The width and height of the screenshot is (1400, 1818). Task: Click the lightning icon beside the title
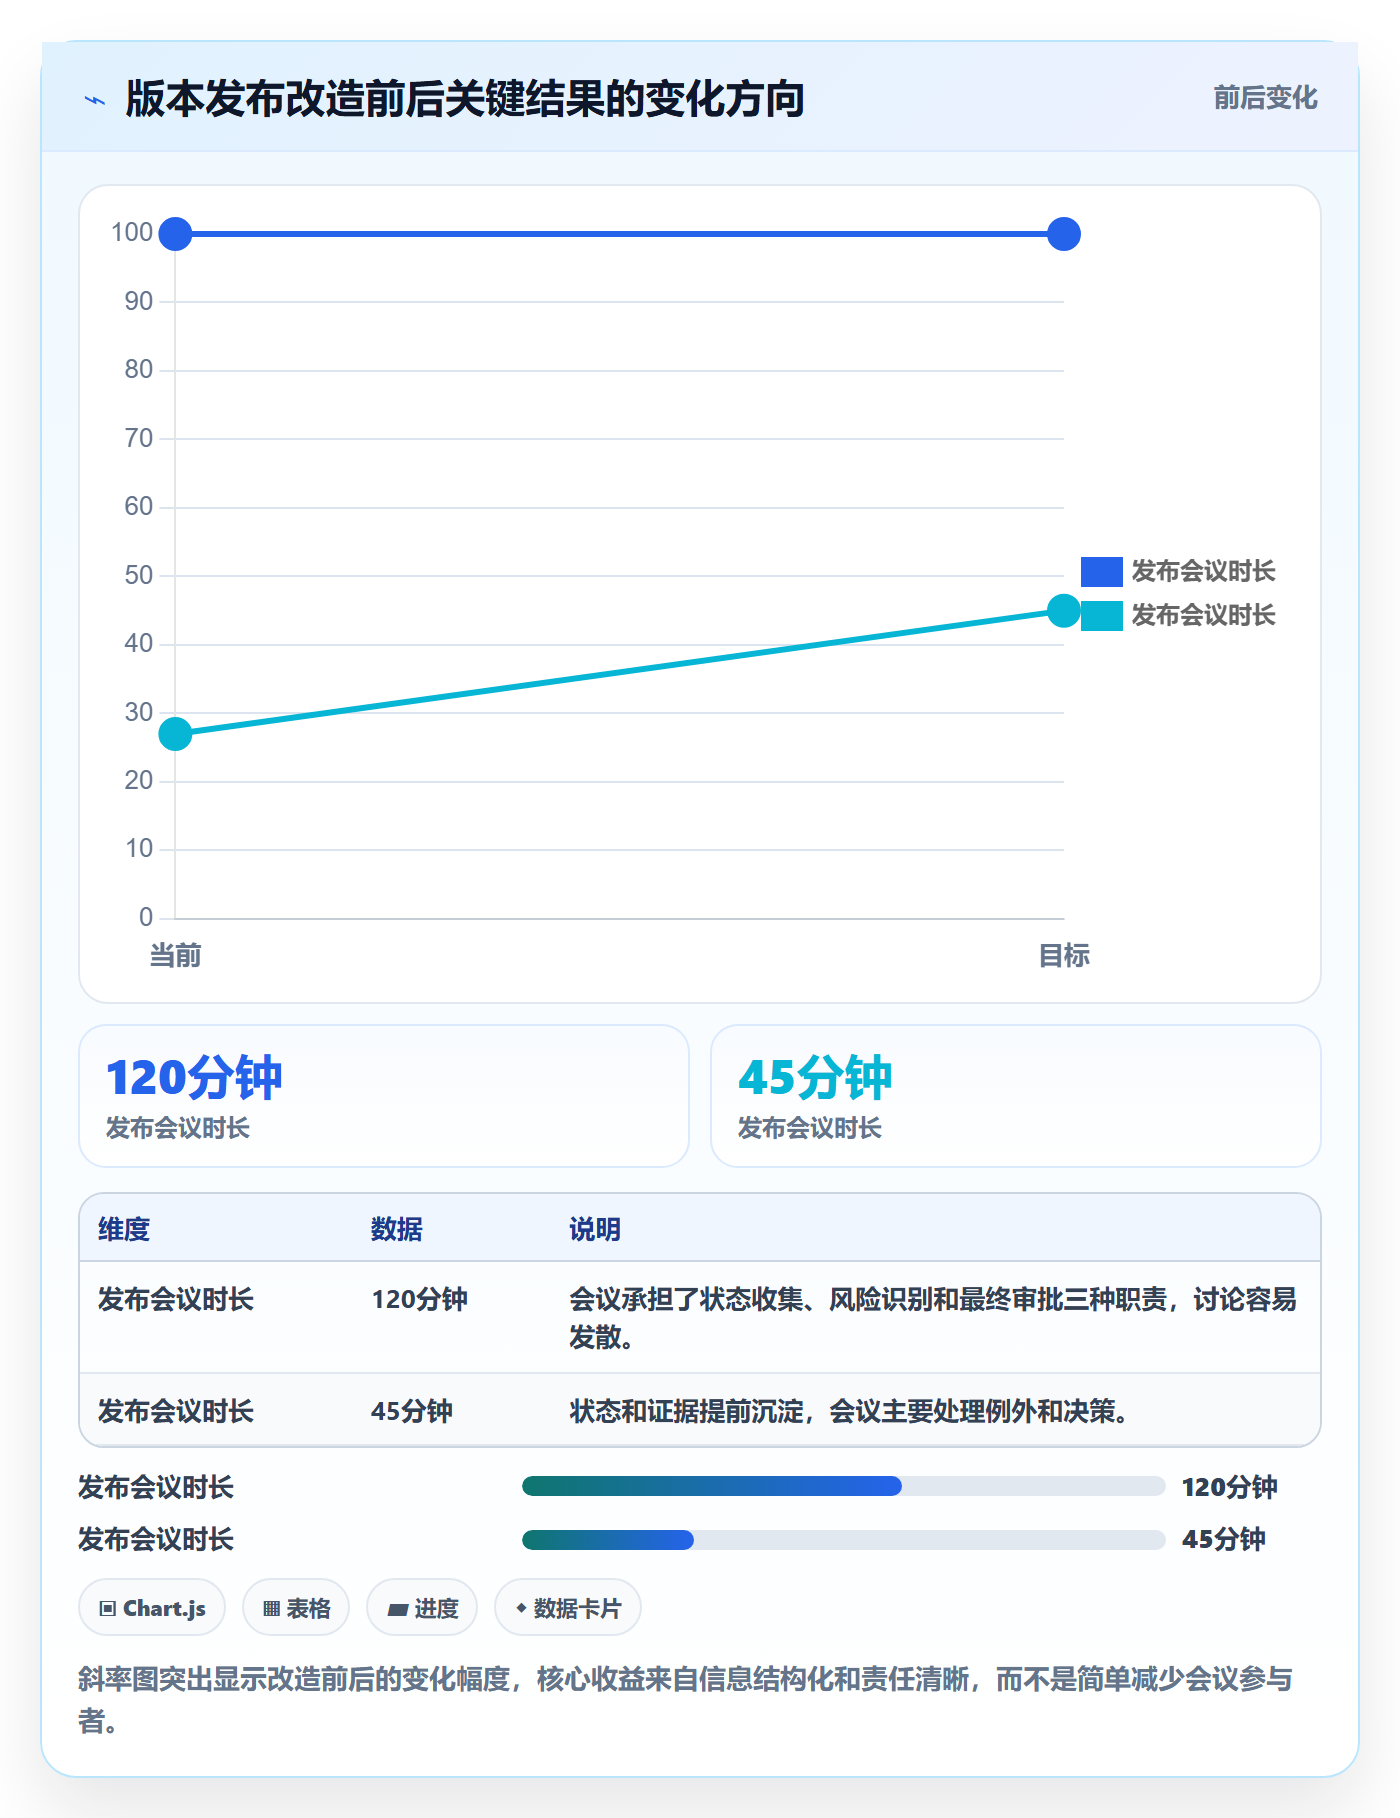click(x=95, y=100)
